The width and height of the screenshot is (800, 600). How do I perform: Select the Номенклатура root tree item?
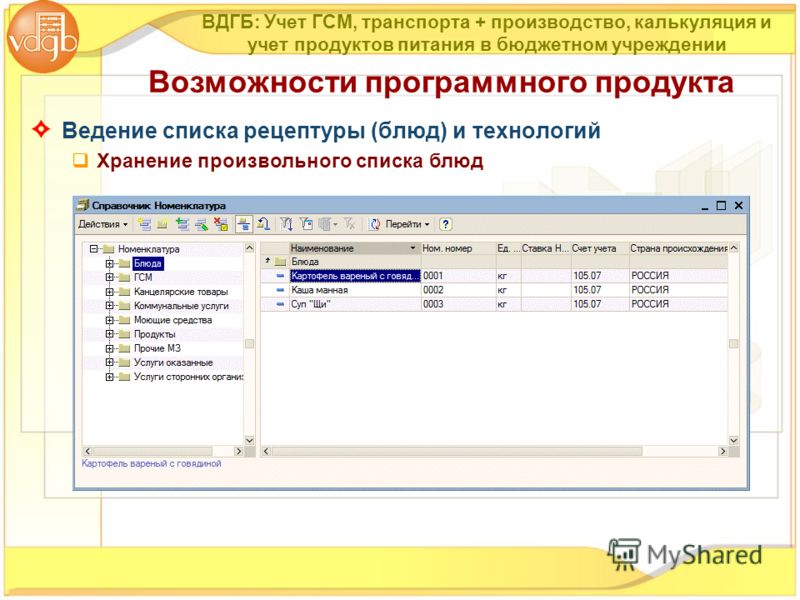click(x=148, y=249)
